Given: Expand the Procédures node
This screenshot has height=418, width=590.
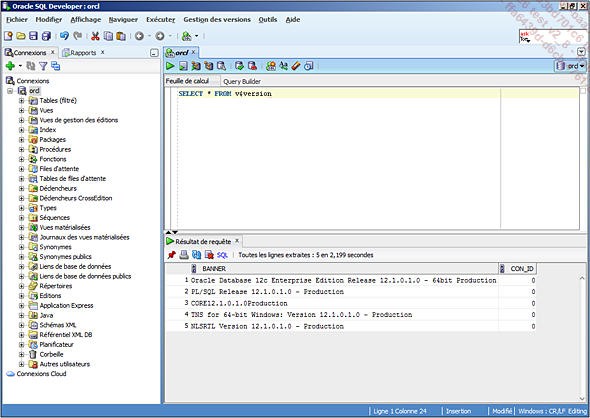Looking at the screenshot, I should pyautogui.click(x=21, y=149).
